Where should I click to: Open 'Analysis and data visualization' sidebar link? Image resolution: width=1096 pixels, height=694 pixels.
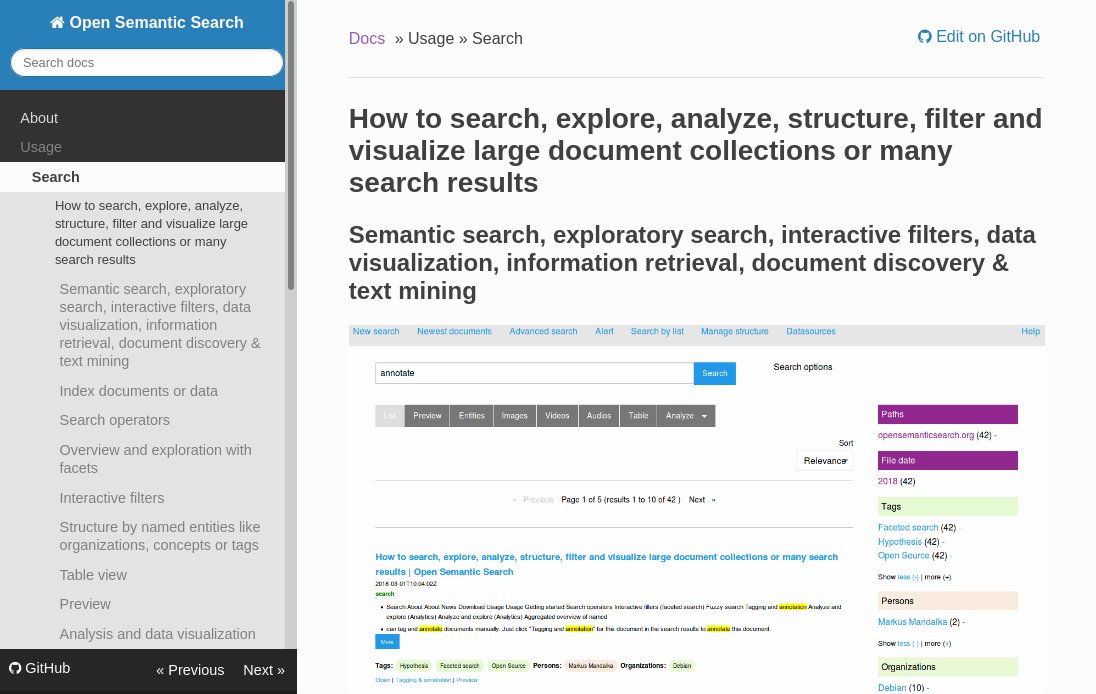pos(157,634)
